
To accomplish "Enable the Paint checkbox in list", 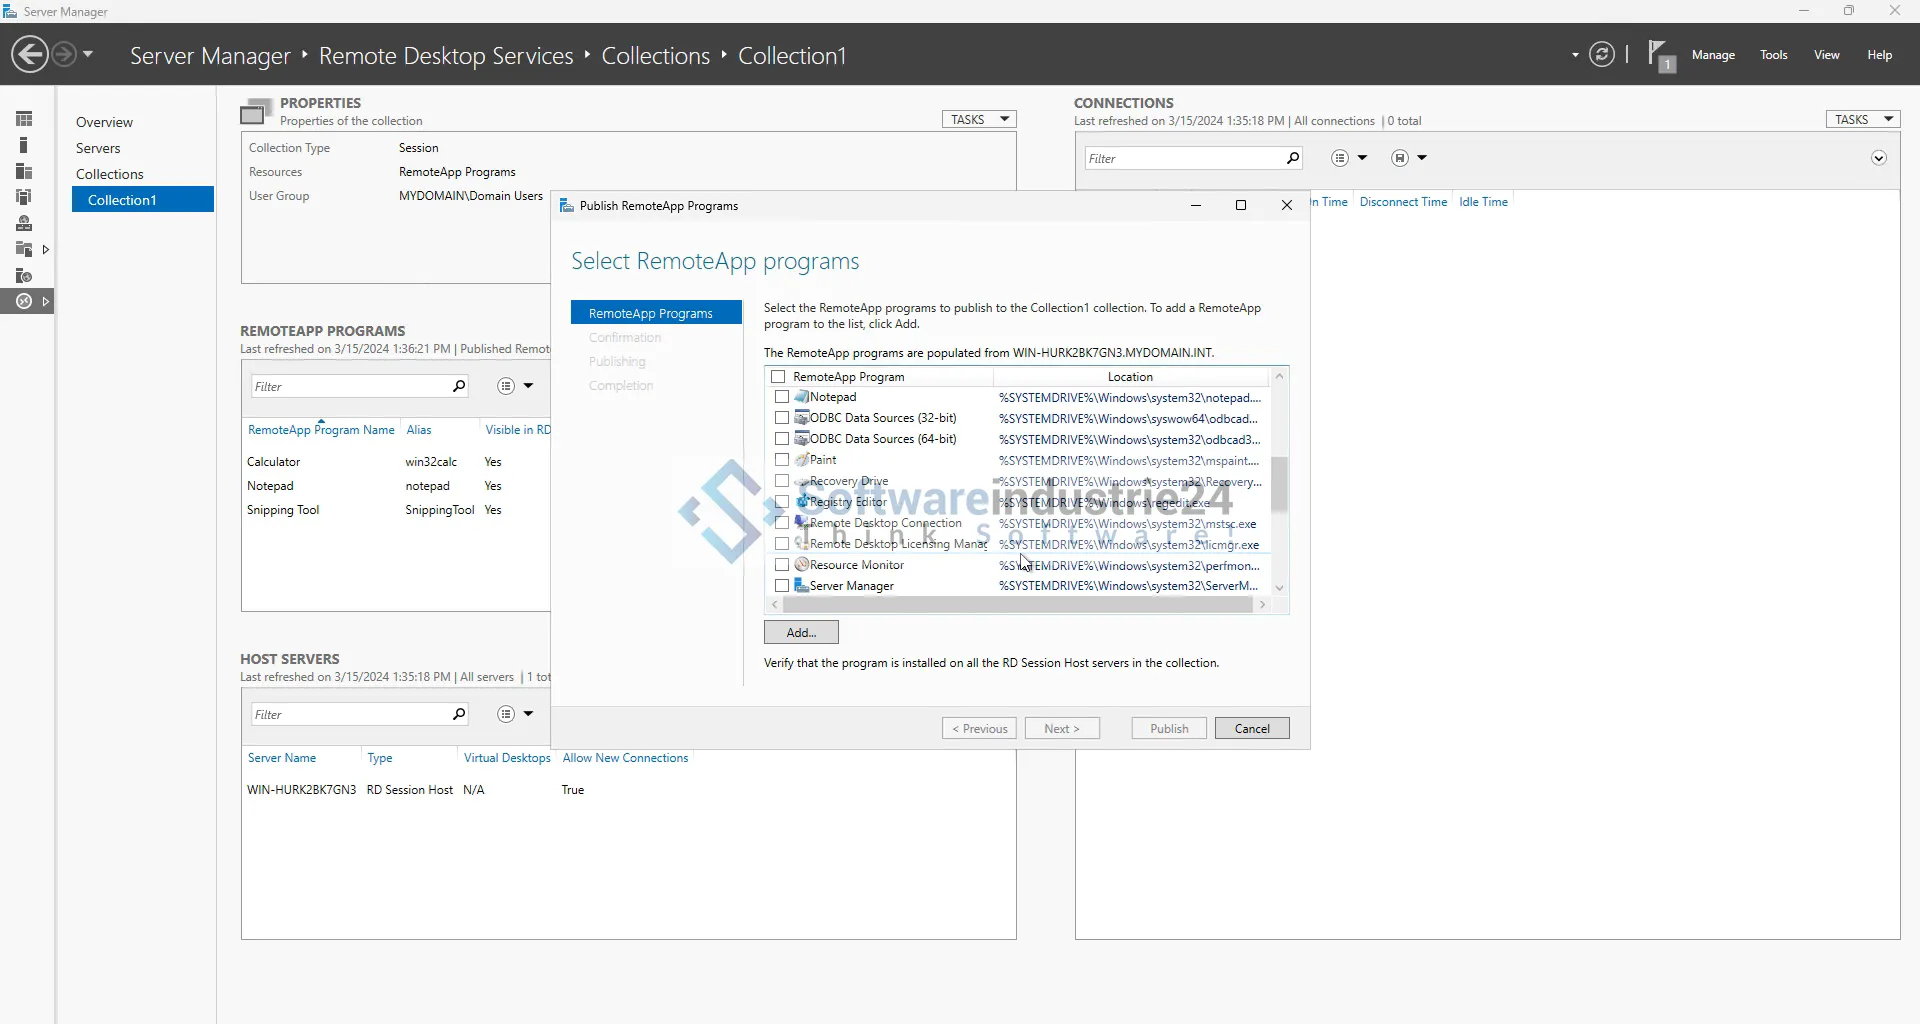I will (x=782, y=460).
